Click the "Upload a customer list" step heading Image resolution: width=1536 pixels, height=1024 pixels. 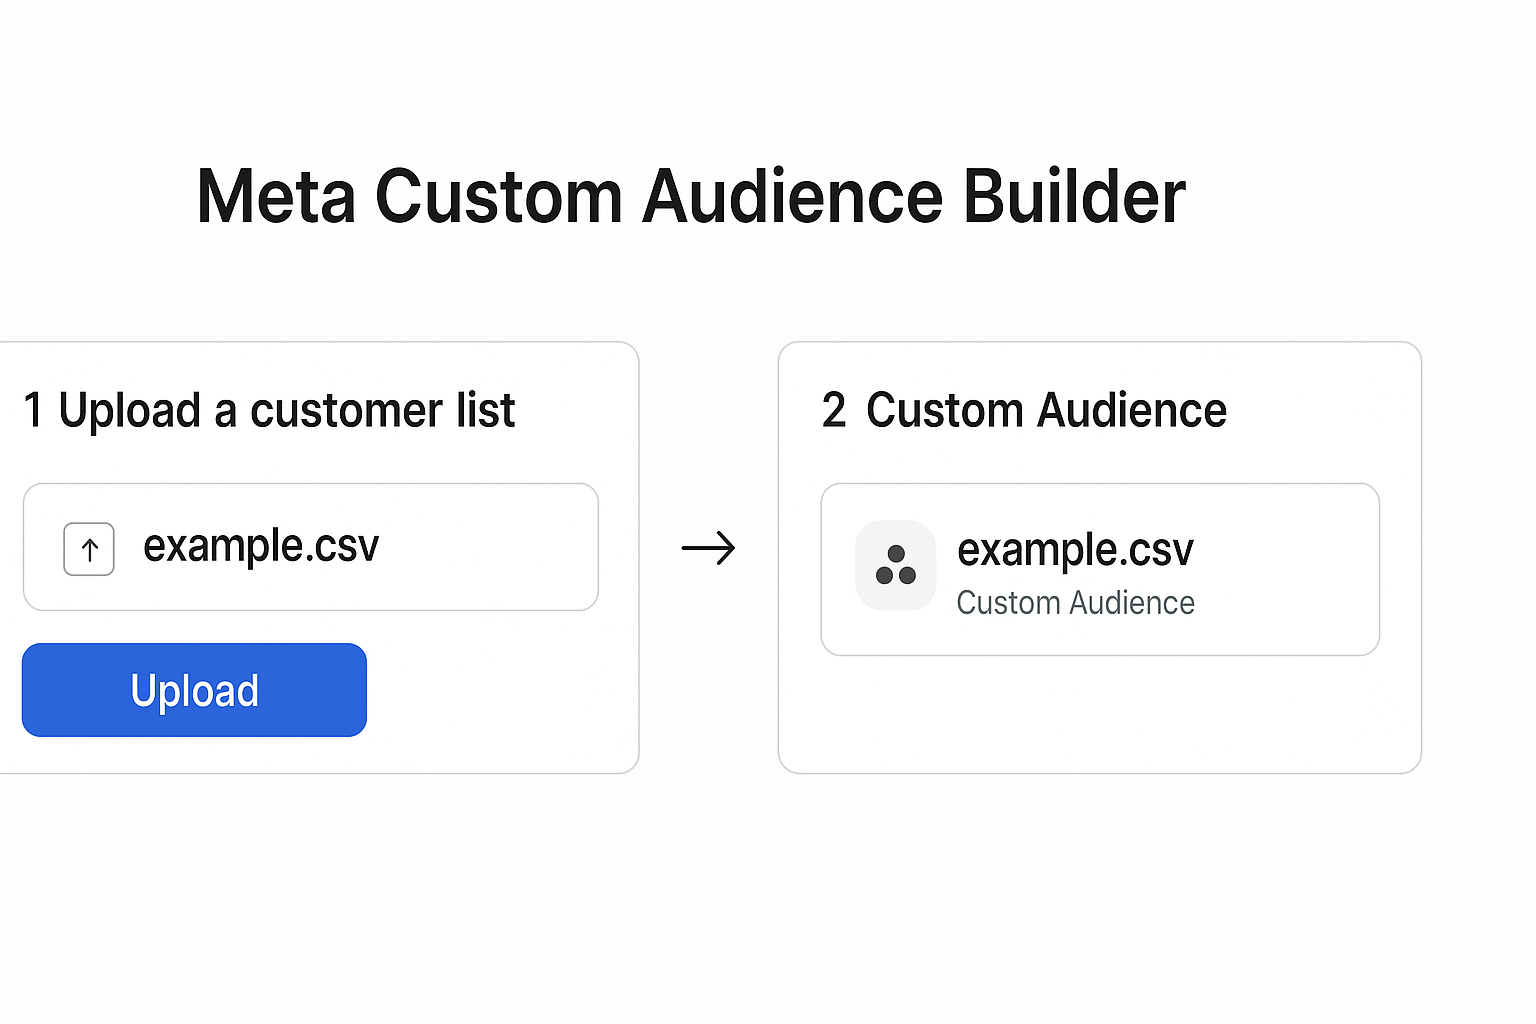click(x=286, y=410)
